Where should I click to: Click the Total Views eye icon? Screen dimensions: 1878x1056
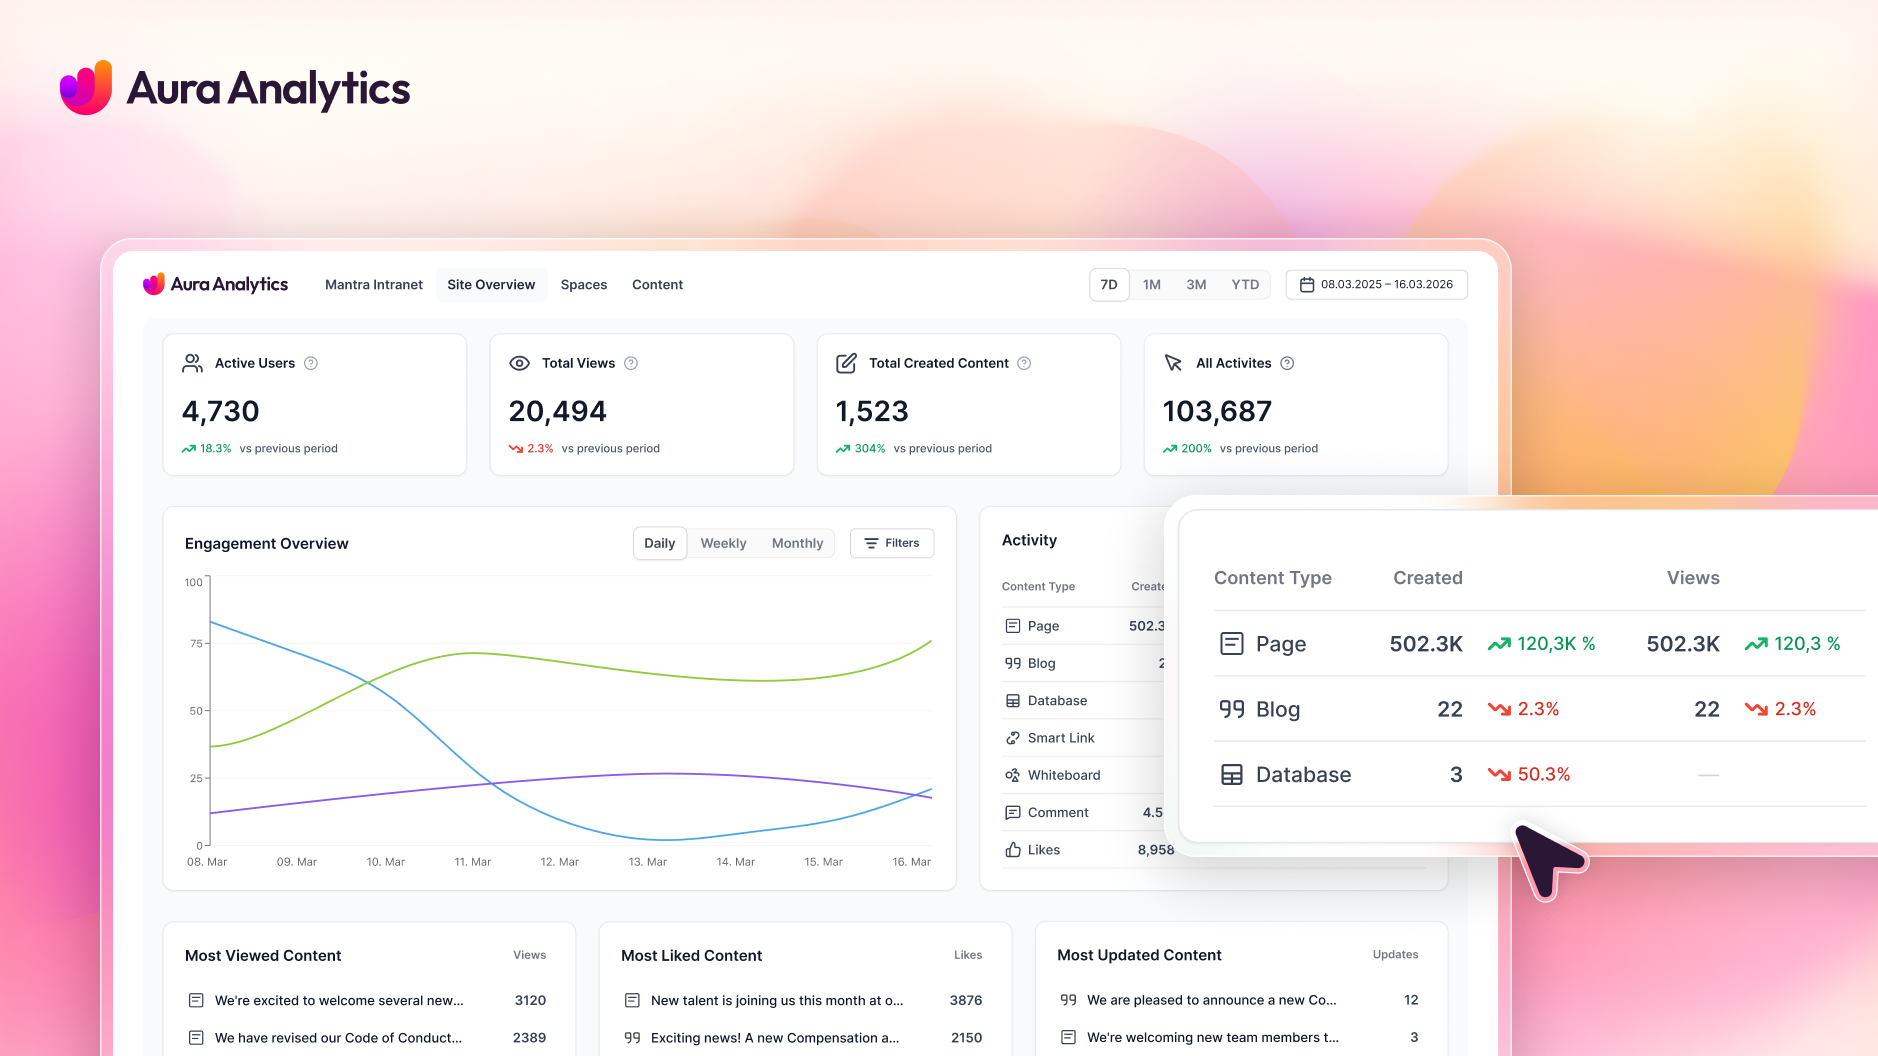pyautogui.click(x=520, y=363)
